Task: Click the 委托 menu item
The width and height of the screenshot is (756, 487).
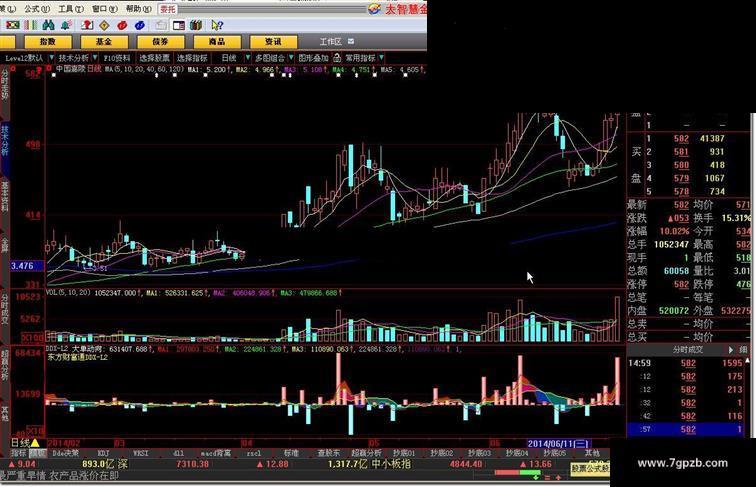Action: click(168, 9)
